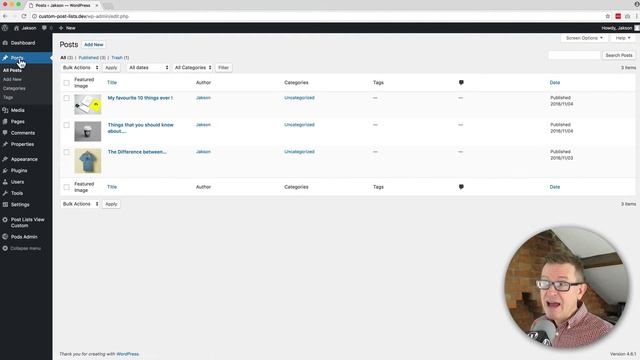Click the notebook thumbnail of first post
The height and width of the screenshot is (360, 640).
88,104
